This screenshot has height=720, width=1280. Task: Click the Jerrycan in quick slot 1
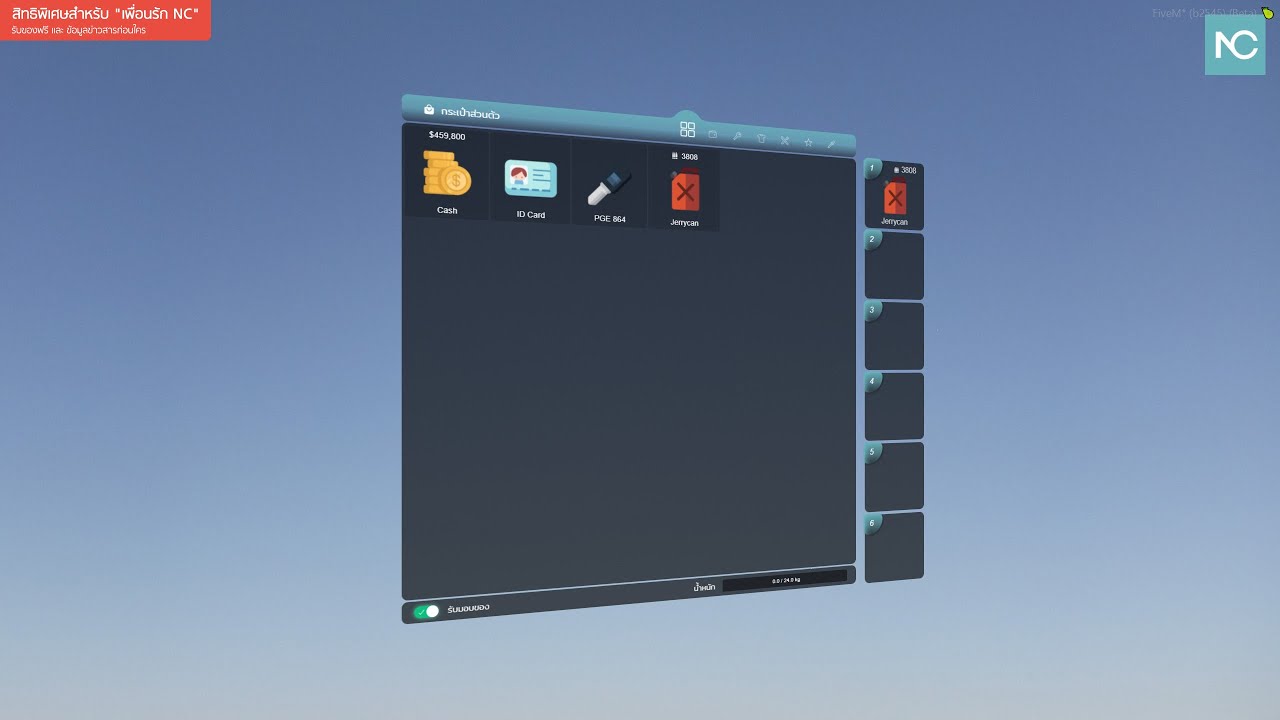[894, 195]
